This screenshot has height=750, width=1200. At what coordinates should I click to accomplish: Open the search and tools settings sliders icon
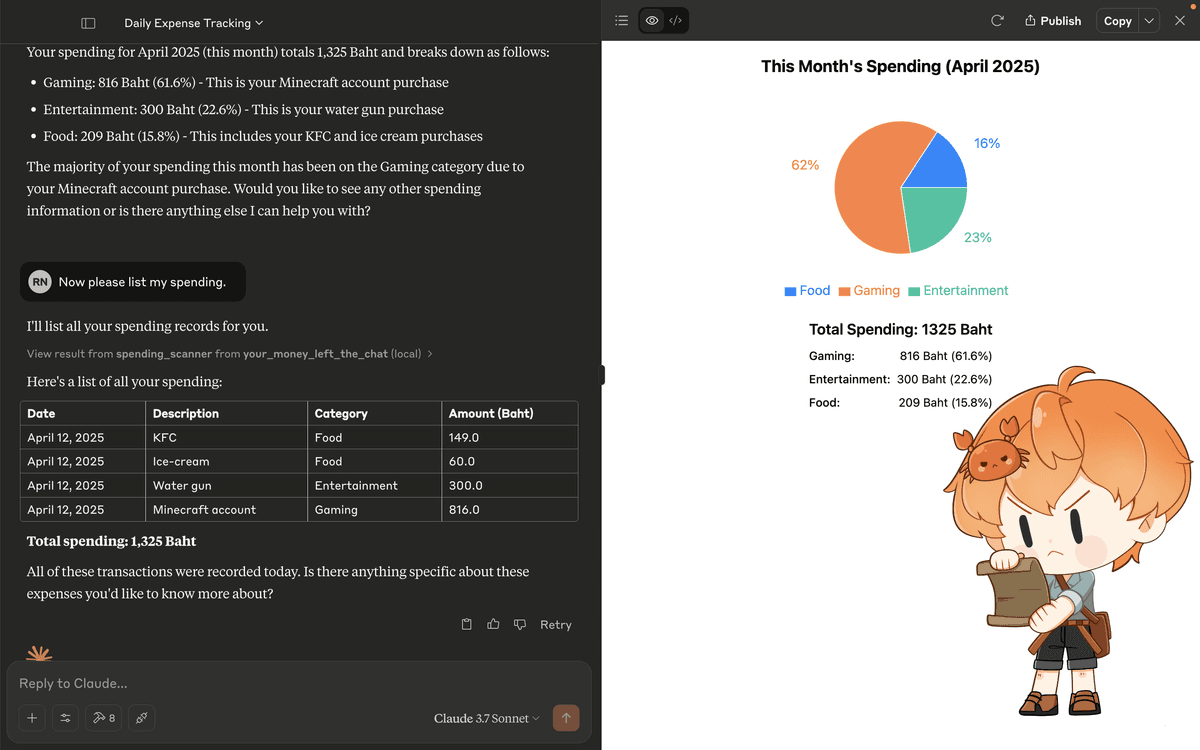66,718
